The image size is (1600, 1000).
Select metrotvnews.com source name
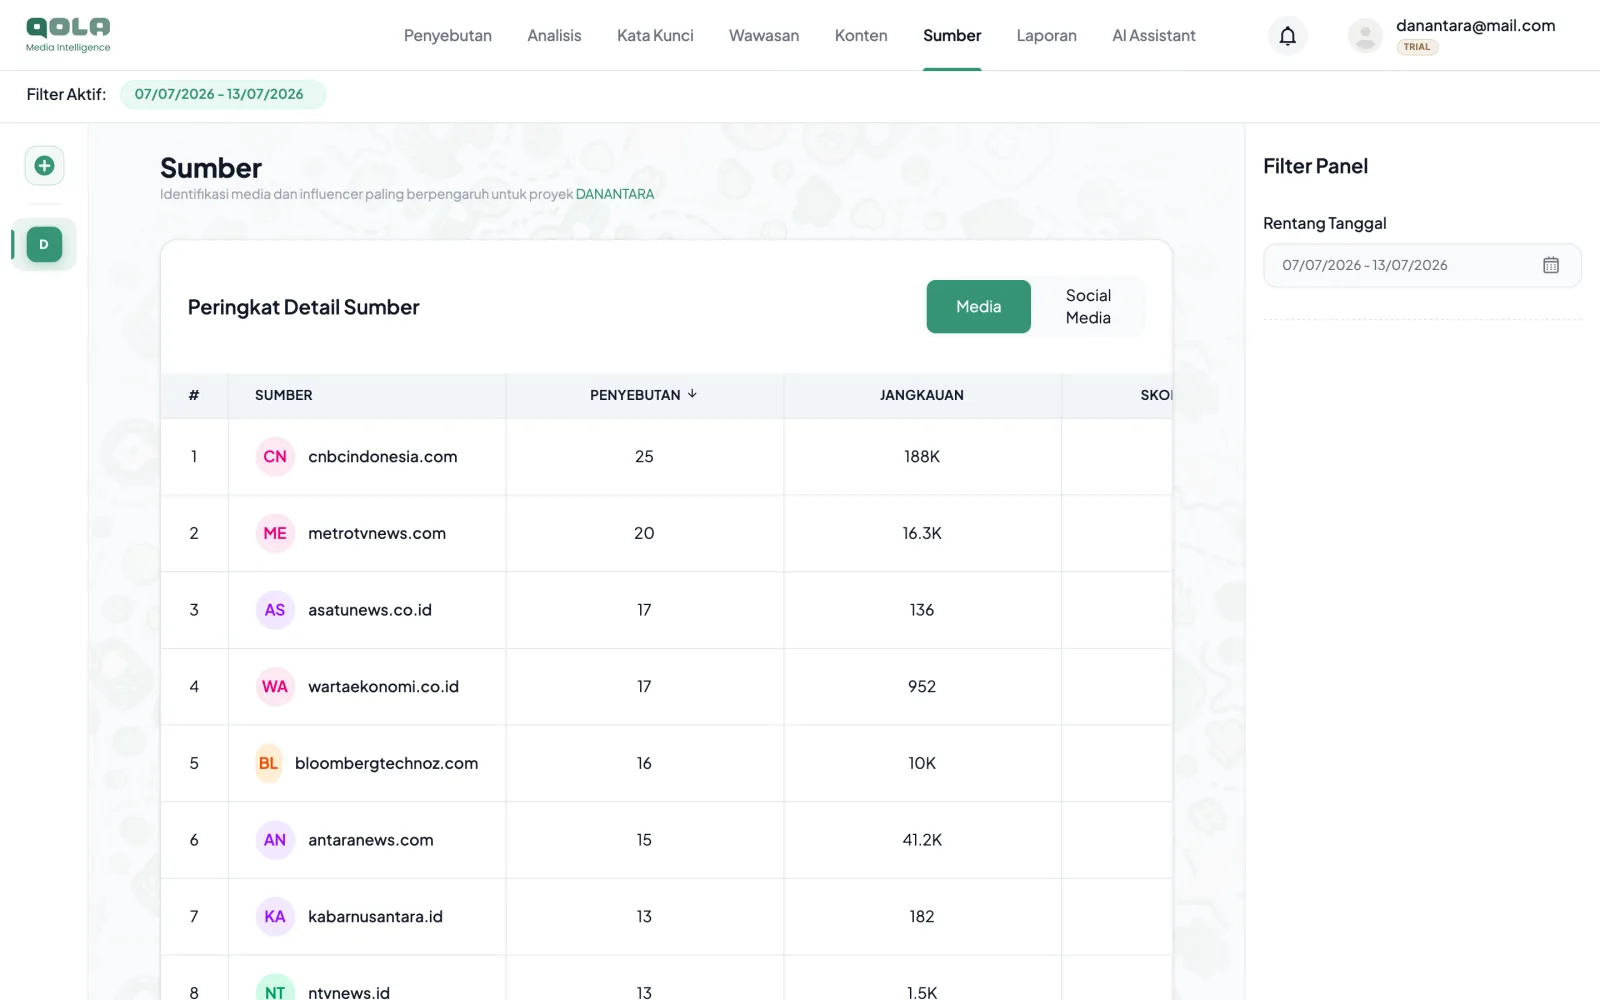coord(377,534)
